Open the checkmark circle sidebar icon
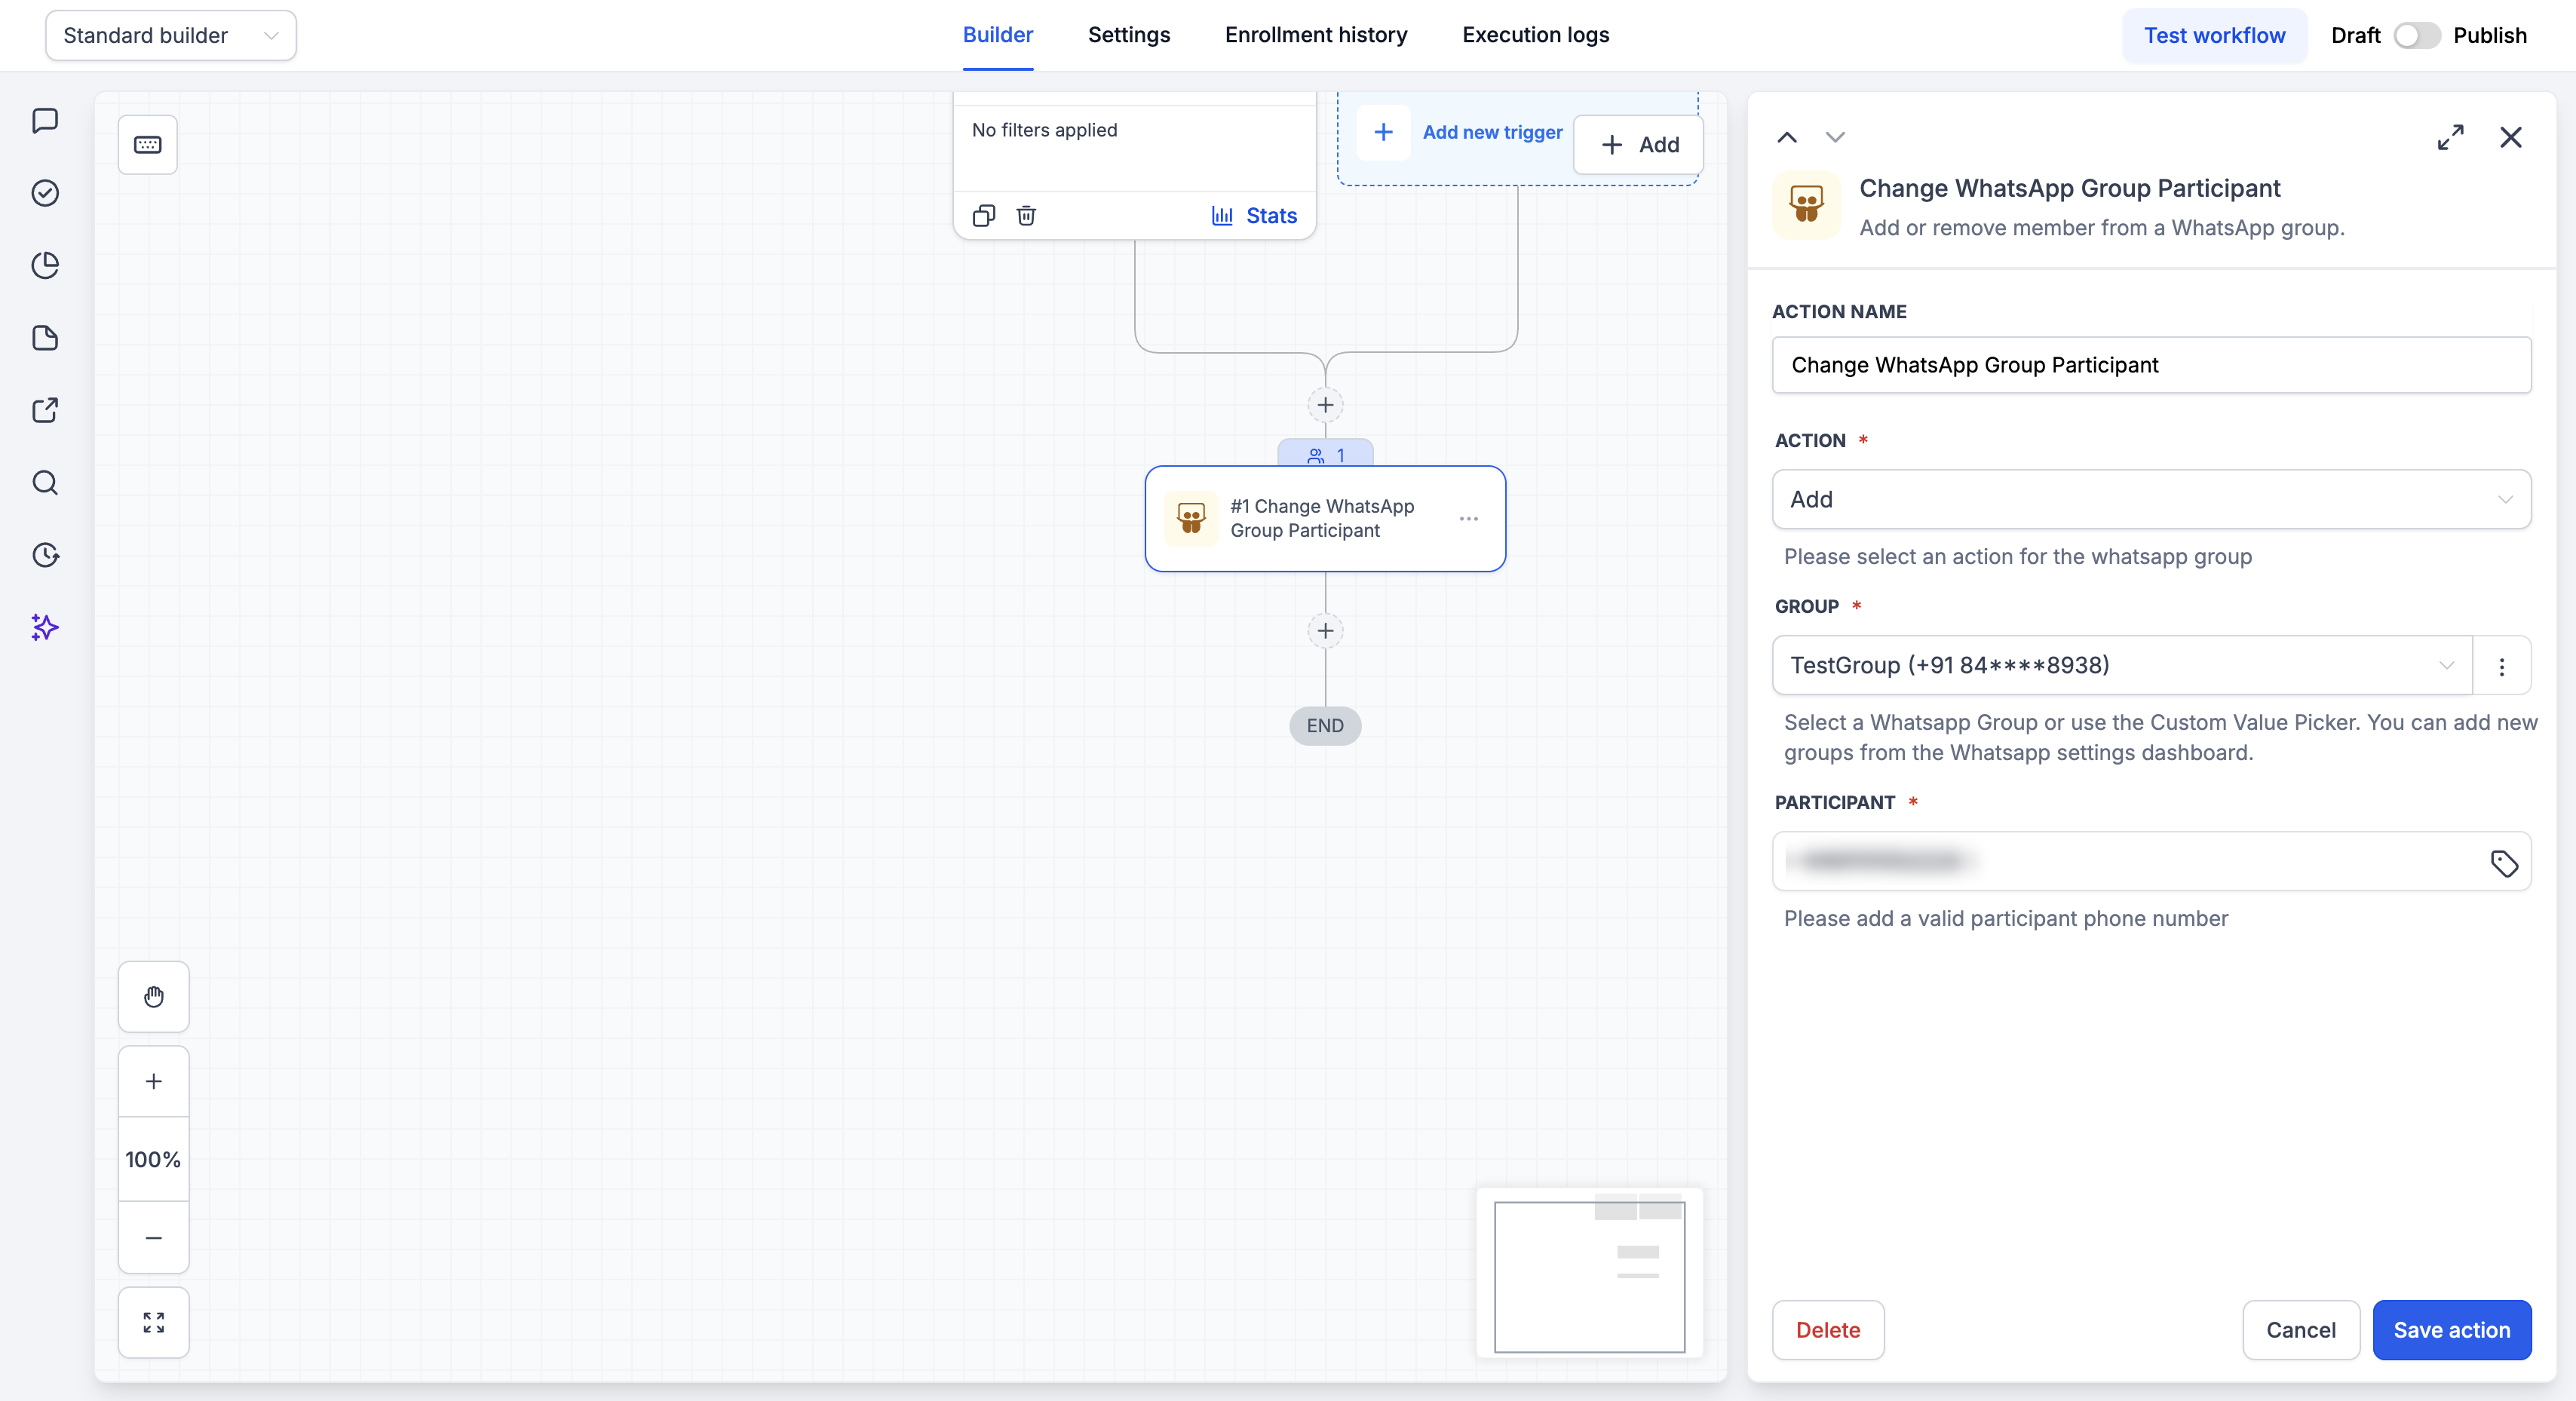 click(45, 193)
